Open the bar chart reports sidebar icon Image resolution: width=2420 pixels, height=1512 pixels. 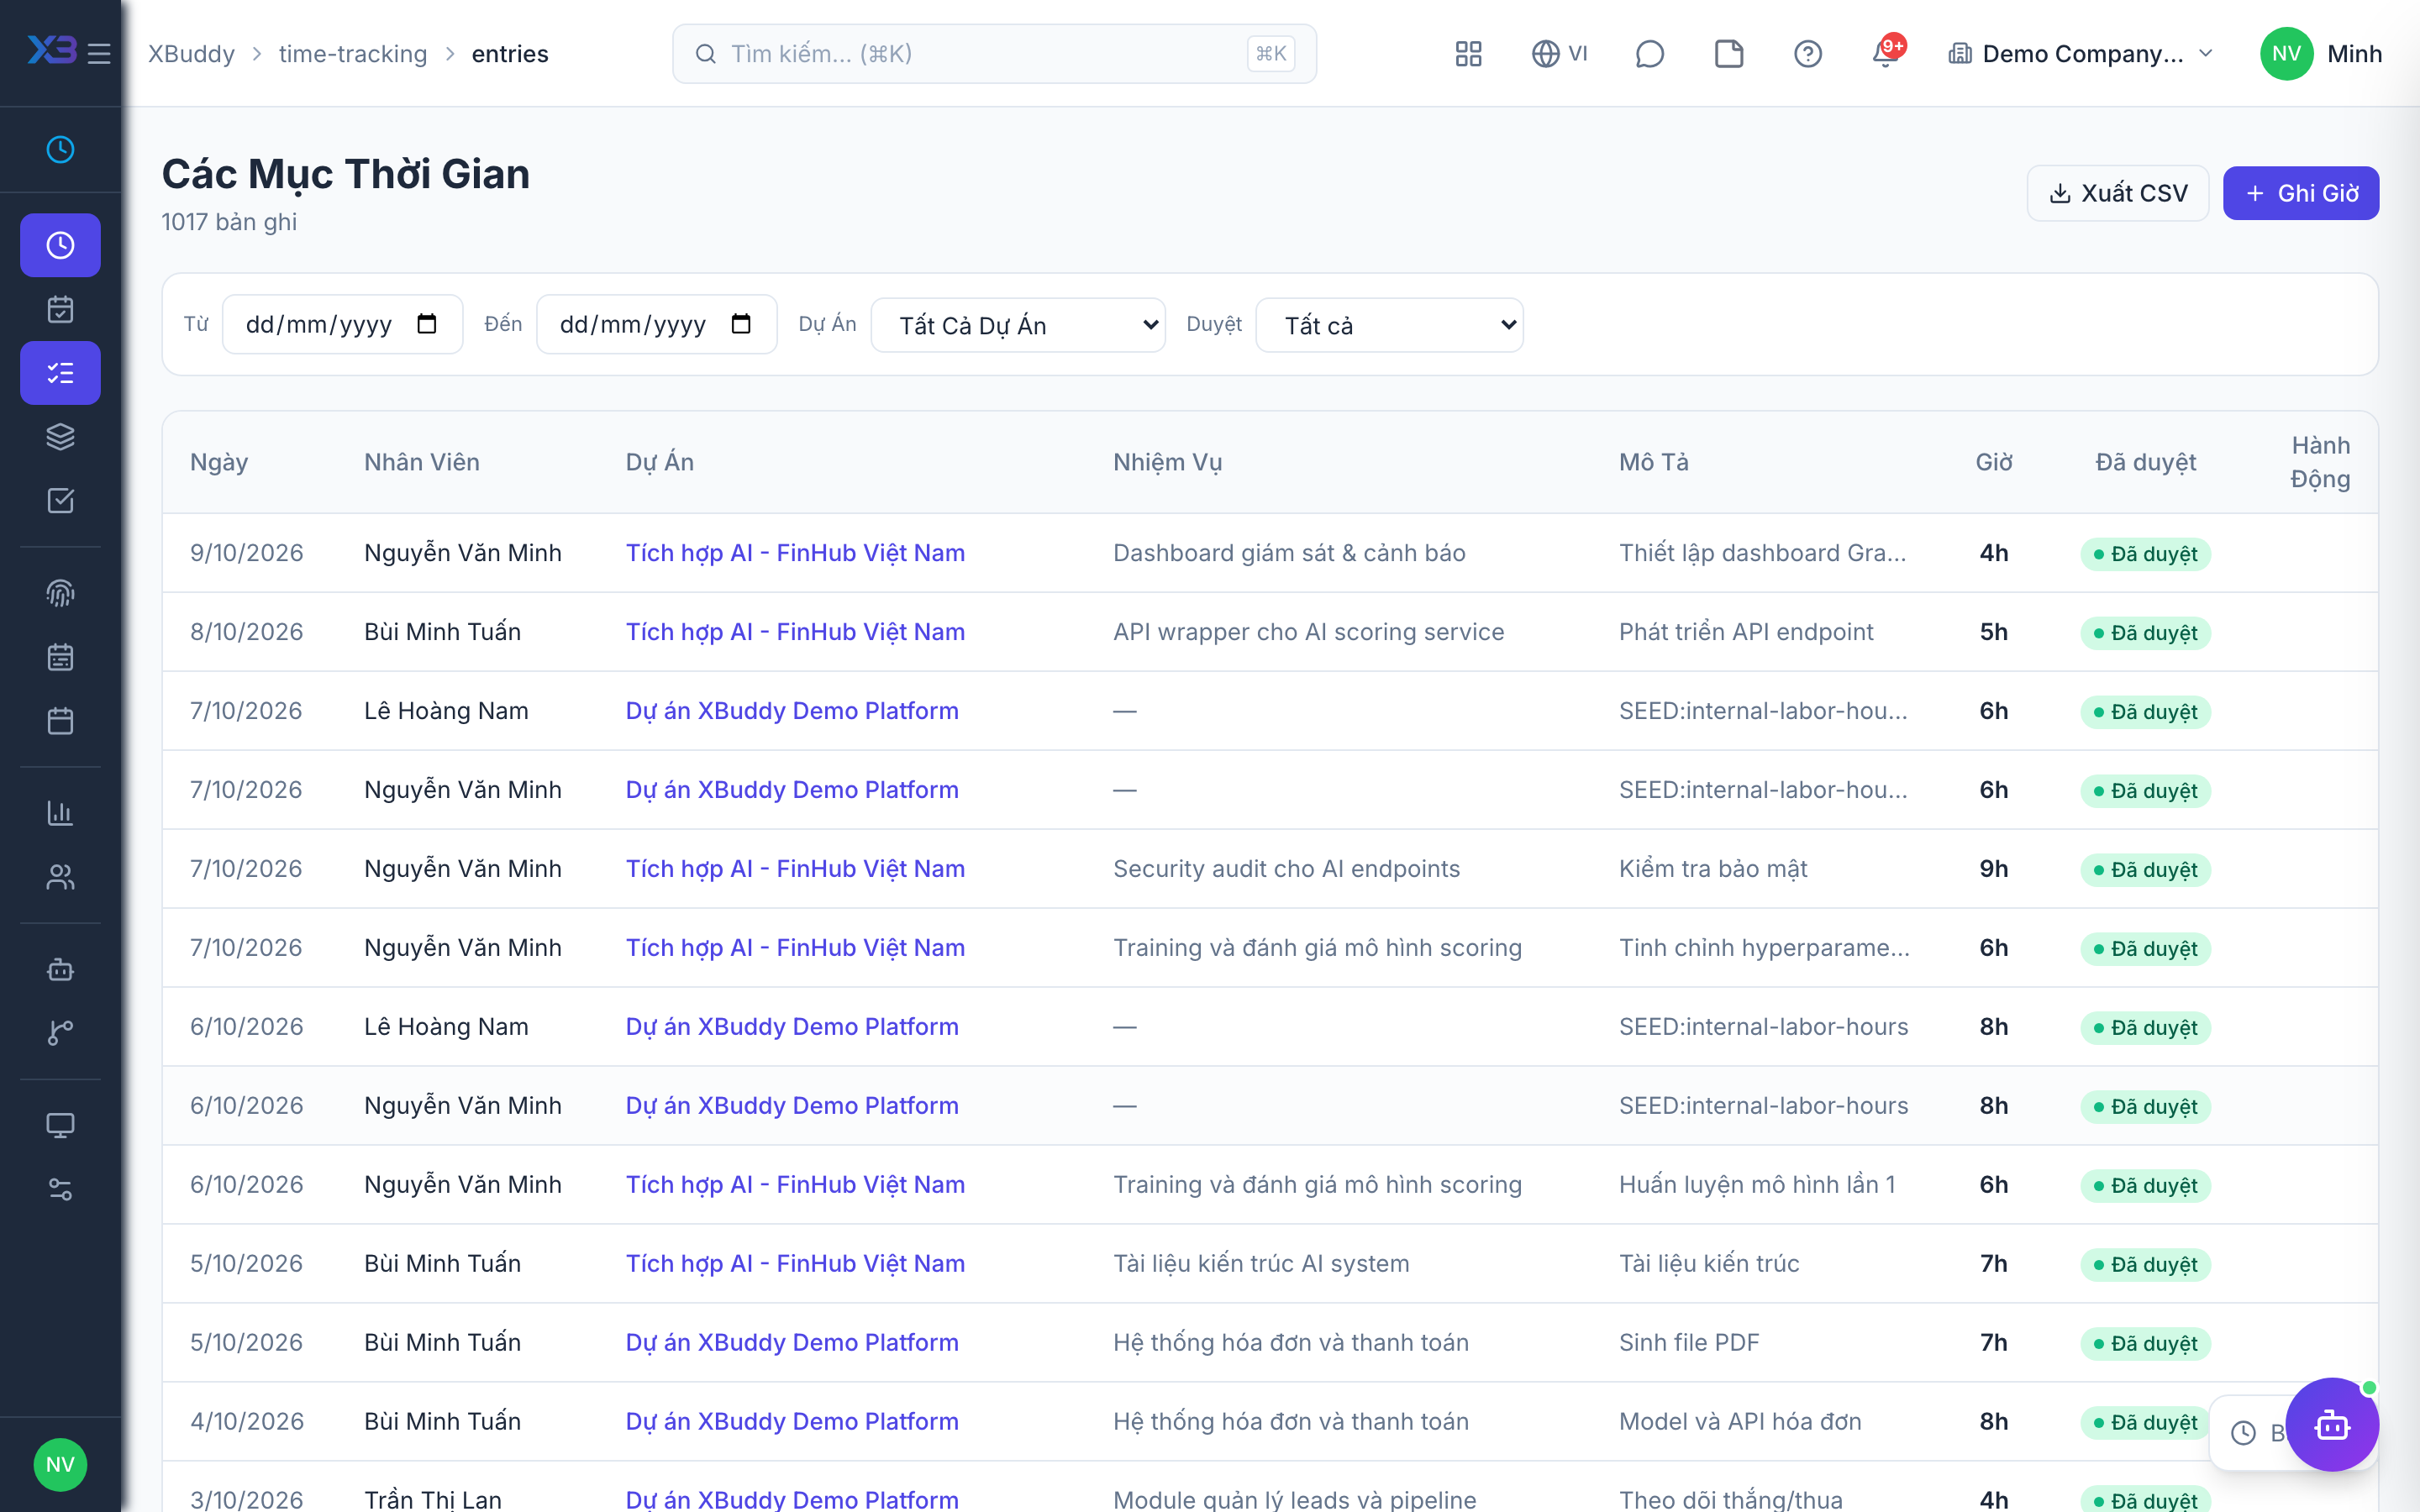pos(60,813)
